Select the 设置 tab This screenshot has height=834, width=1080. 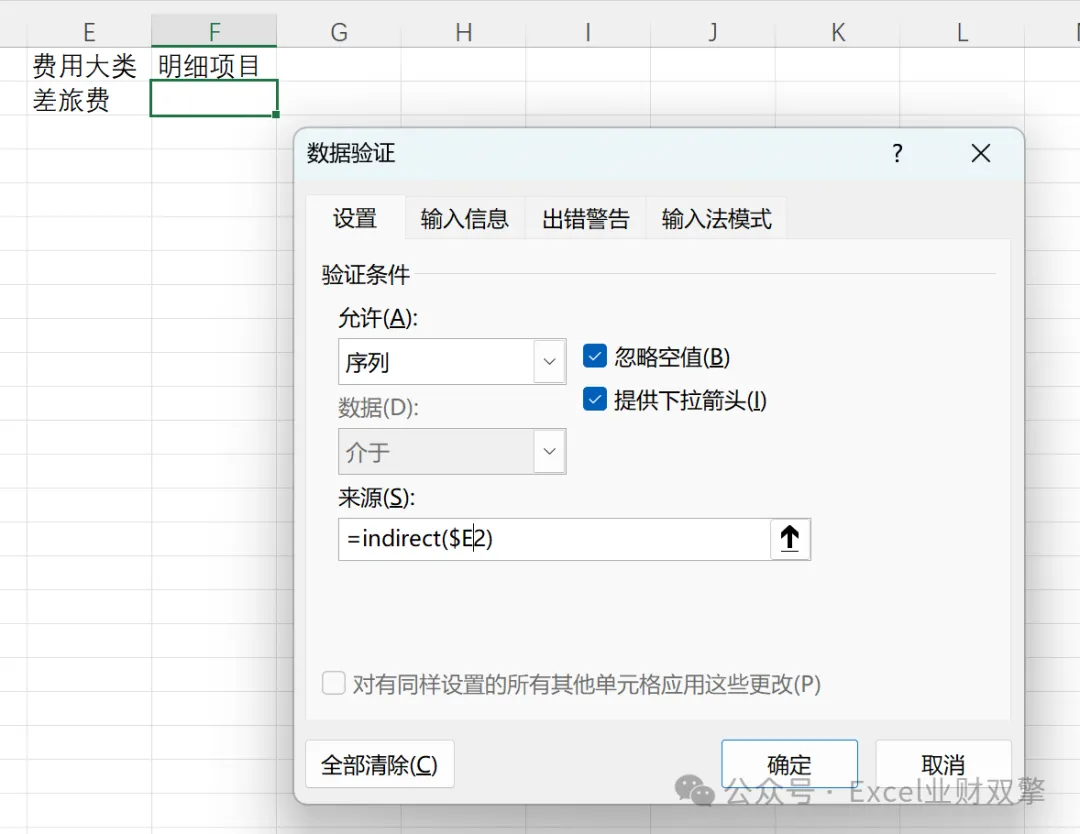355,219
